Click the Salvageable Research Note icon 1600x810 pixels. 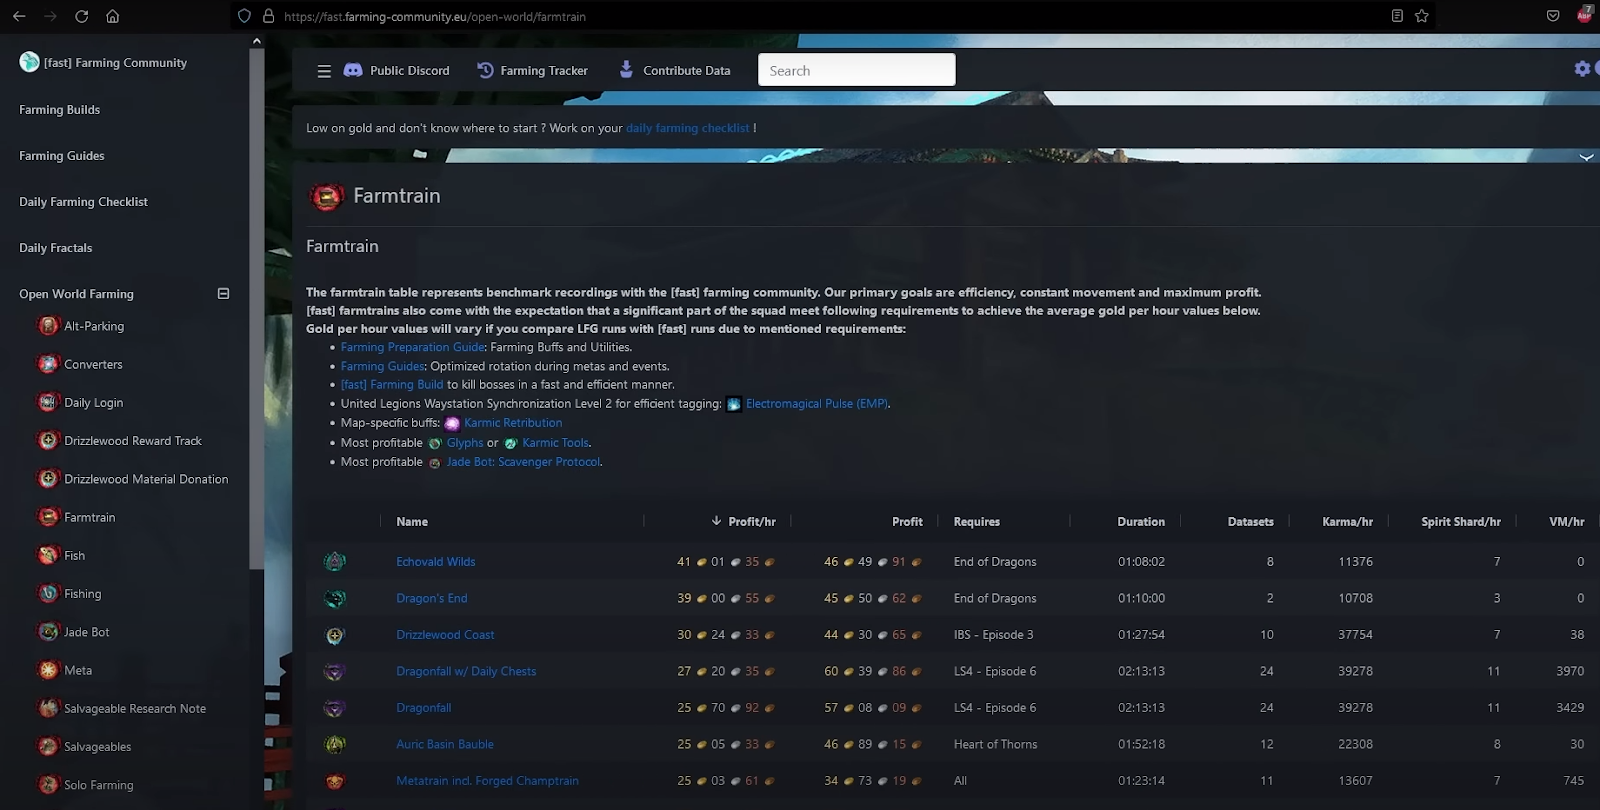[x=48, y=708]
